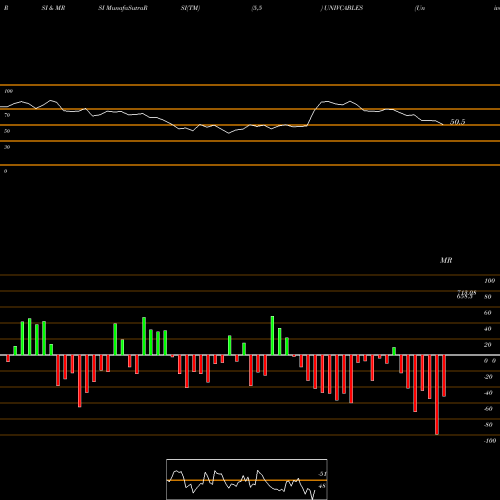
Task: Click the end of the RSI line
Action: pos(443,125)
